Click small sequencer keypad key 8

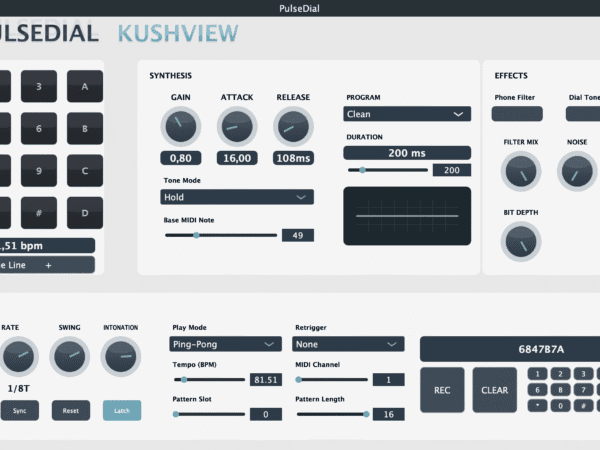tap(560, 390)
